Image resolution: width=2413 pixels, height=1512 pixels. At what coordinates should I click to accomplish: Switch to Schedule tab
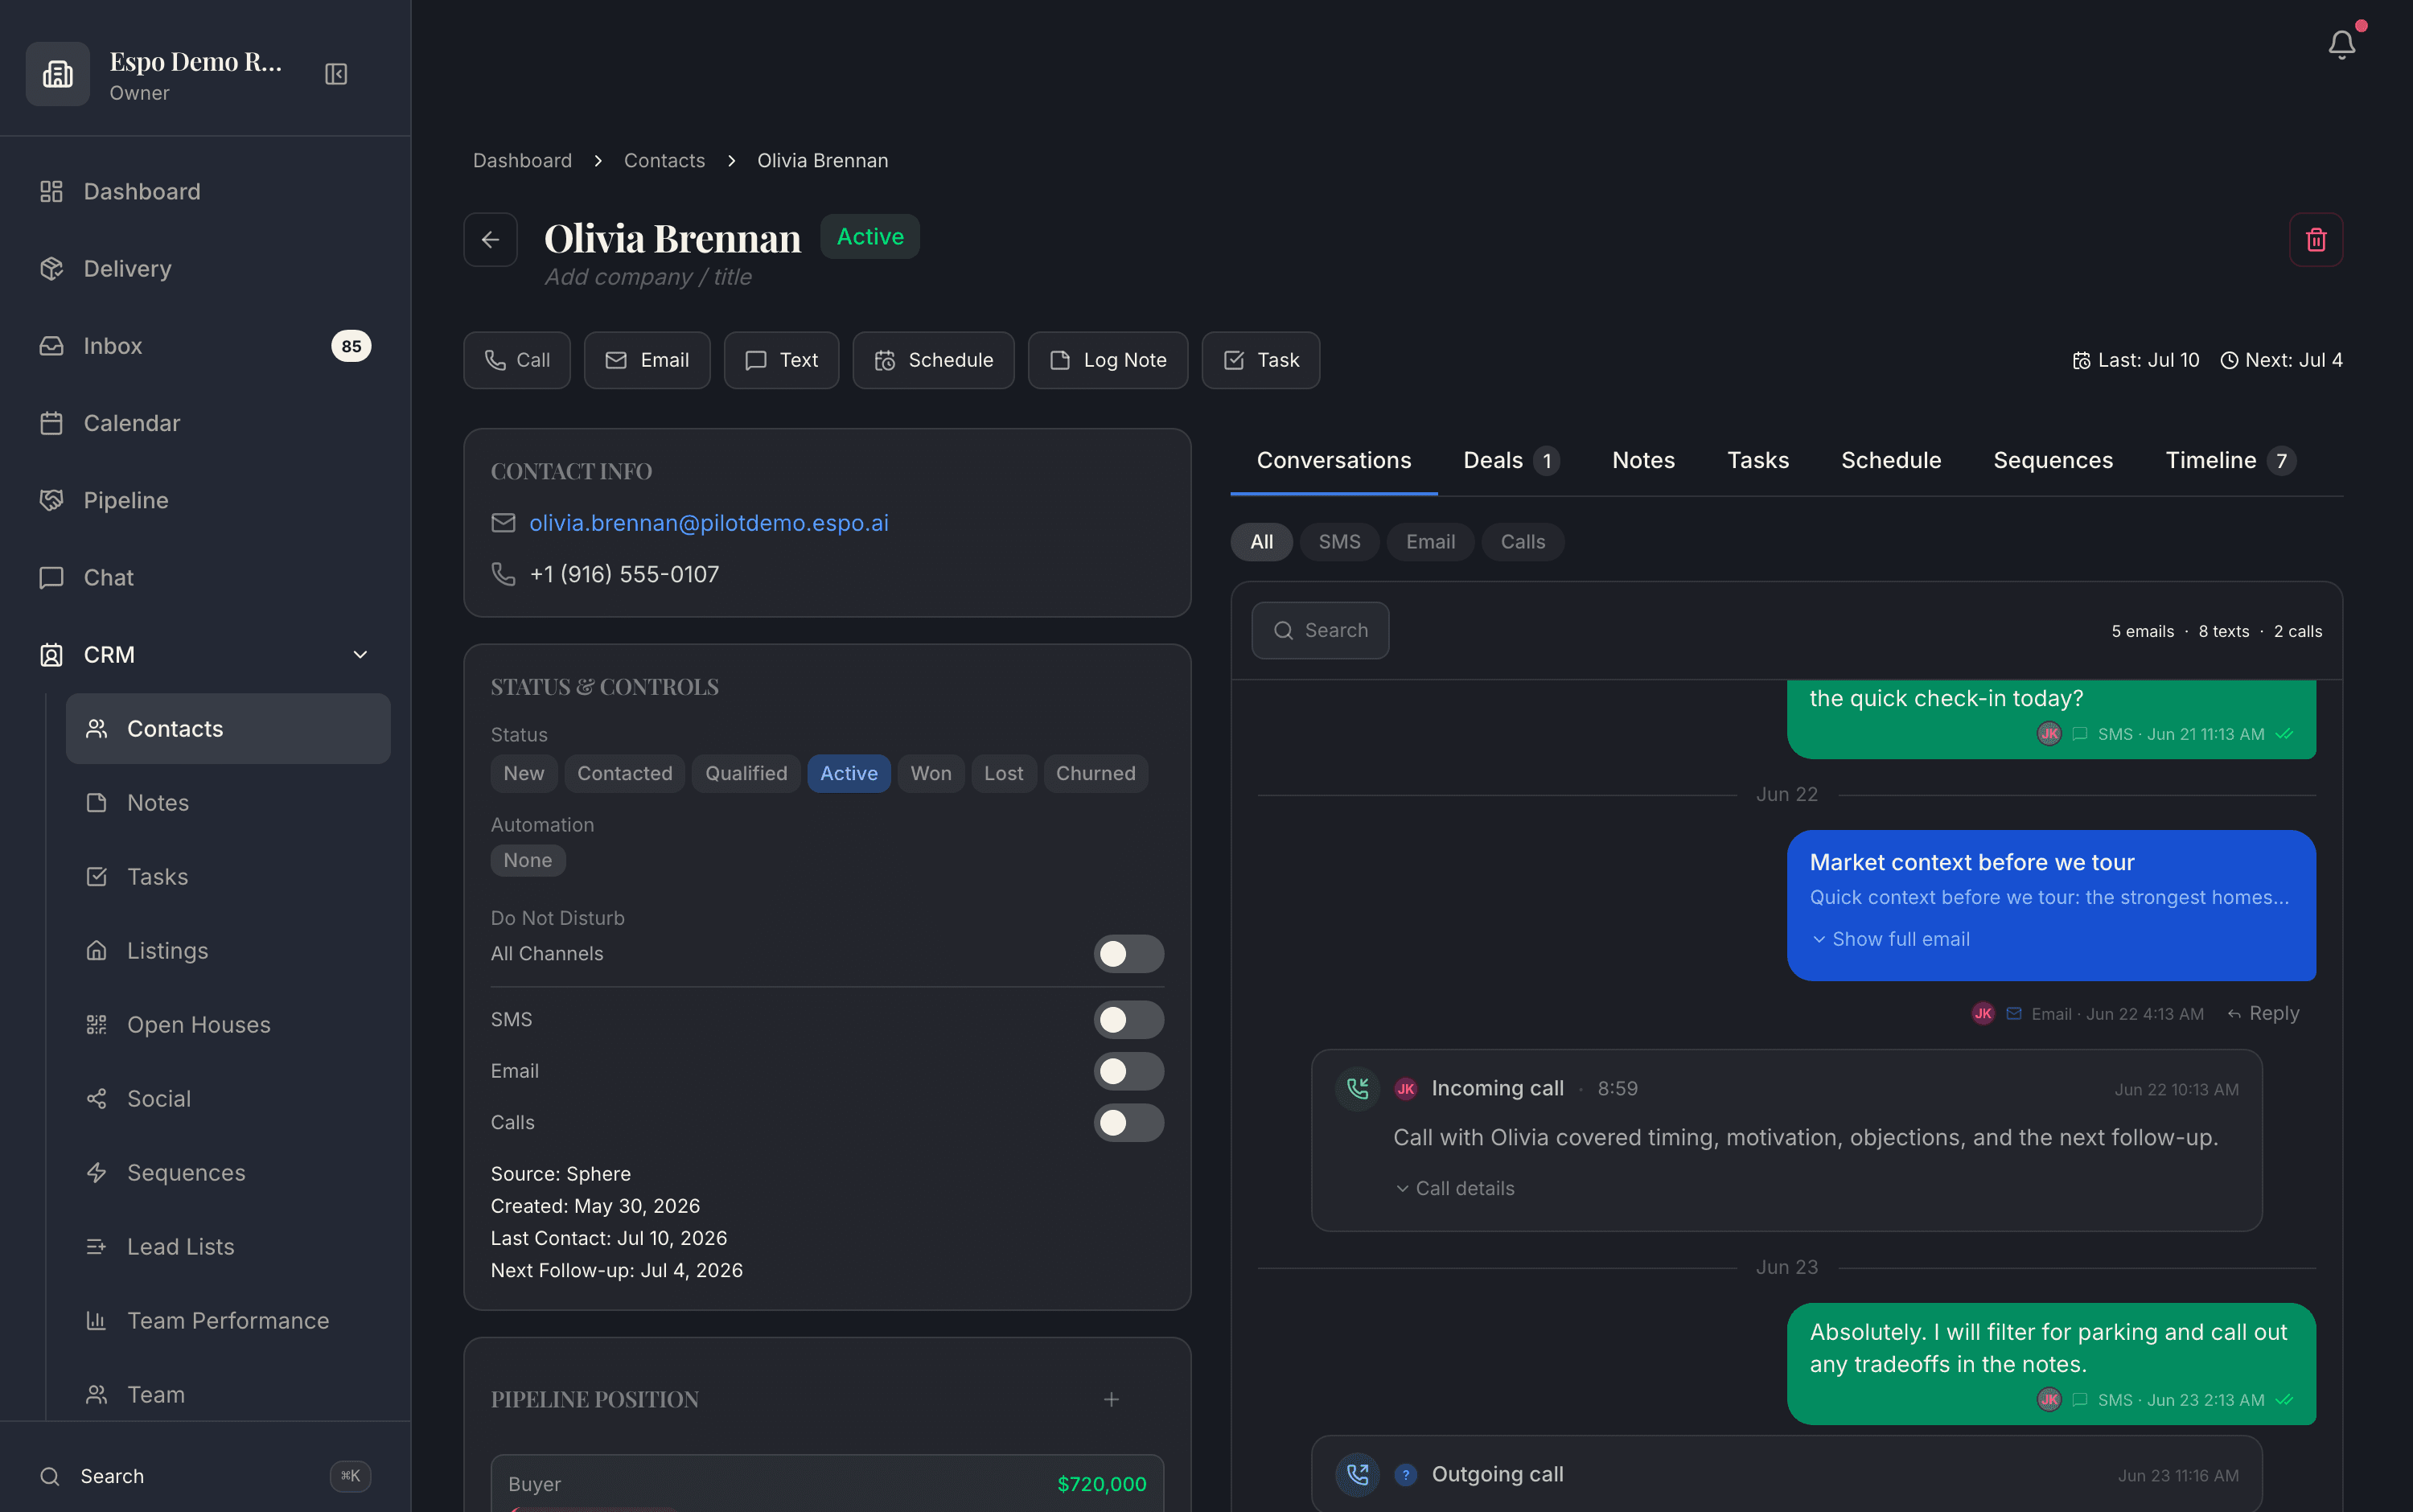click(1891, 460)
